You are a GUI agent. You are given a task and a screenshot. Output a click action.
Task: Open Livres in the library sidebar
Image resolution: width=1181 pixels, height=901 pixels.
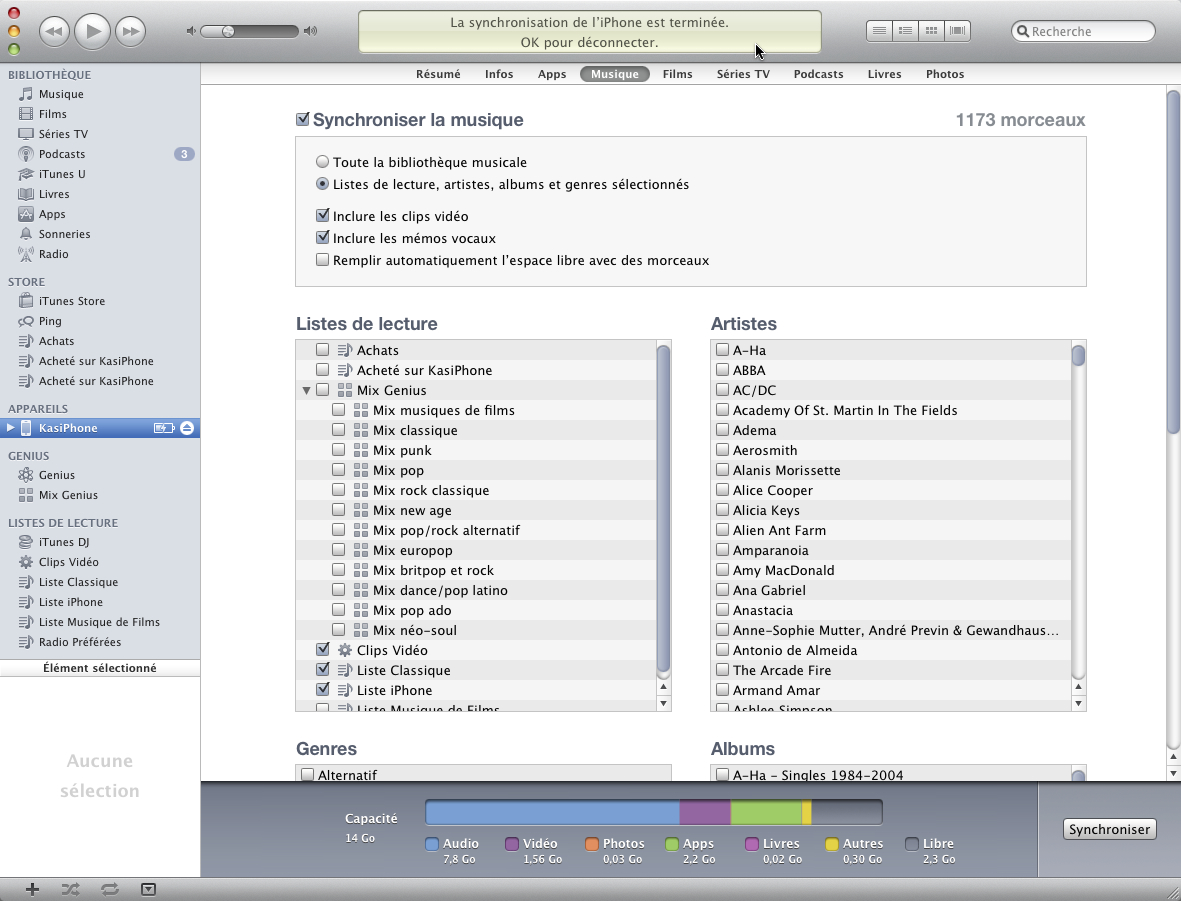click(x=54, y=194)
